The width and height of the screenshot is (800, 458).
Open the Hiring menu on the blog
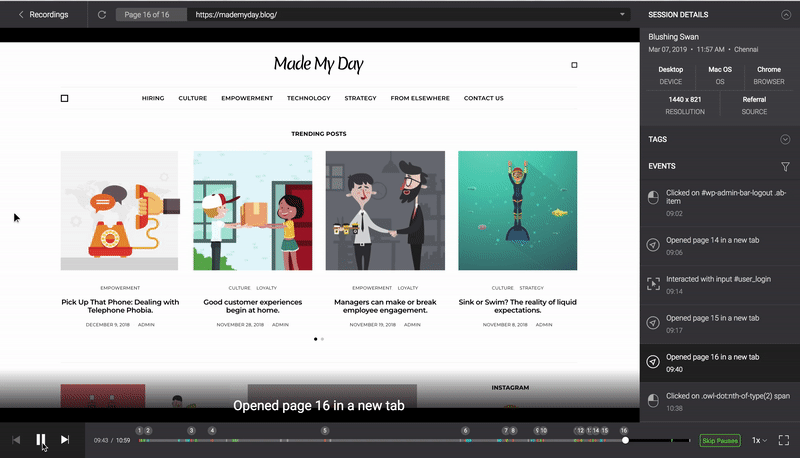[153, 98]
